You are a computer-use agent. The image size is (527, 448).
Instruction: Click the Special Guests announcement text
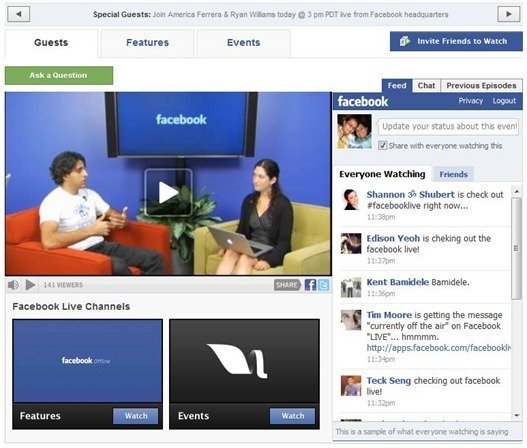[271, 14]
